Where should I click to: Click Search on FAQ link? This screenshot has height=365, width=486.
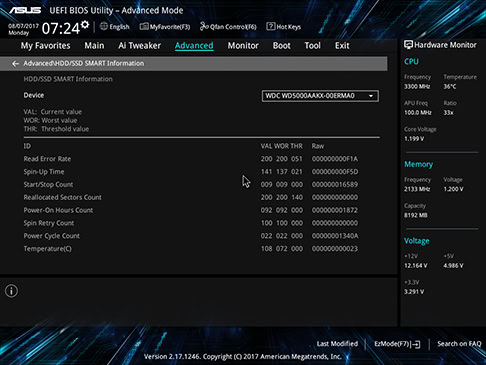(459, 344)
